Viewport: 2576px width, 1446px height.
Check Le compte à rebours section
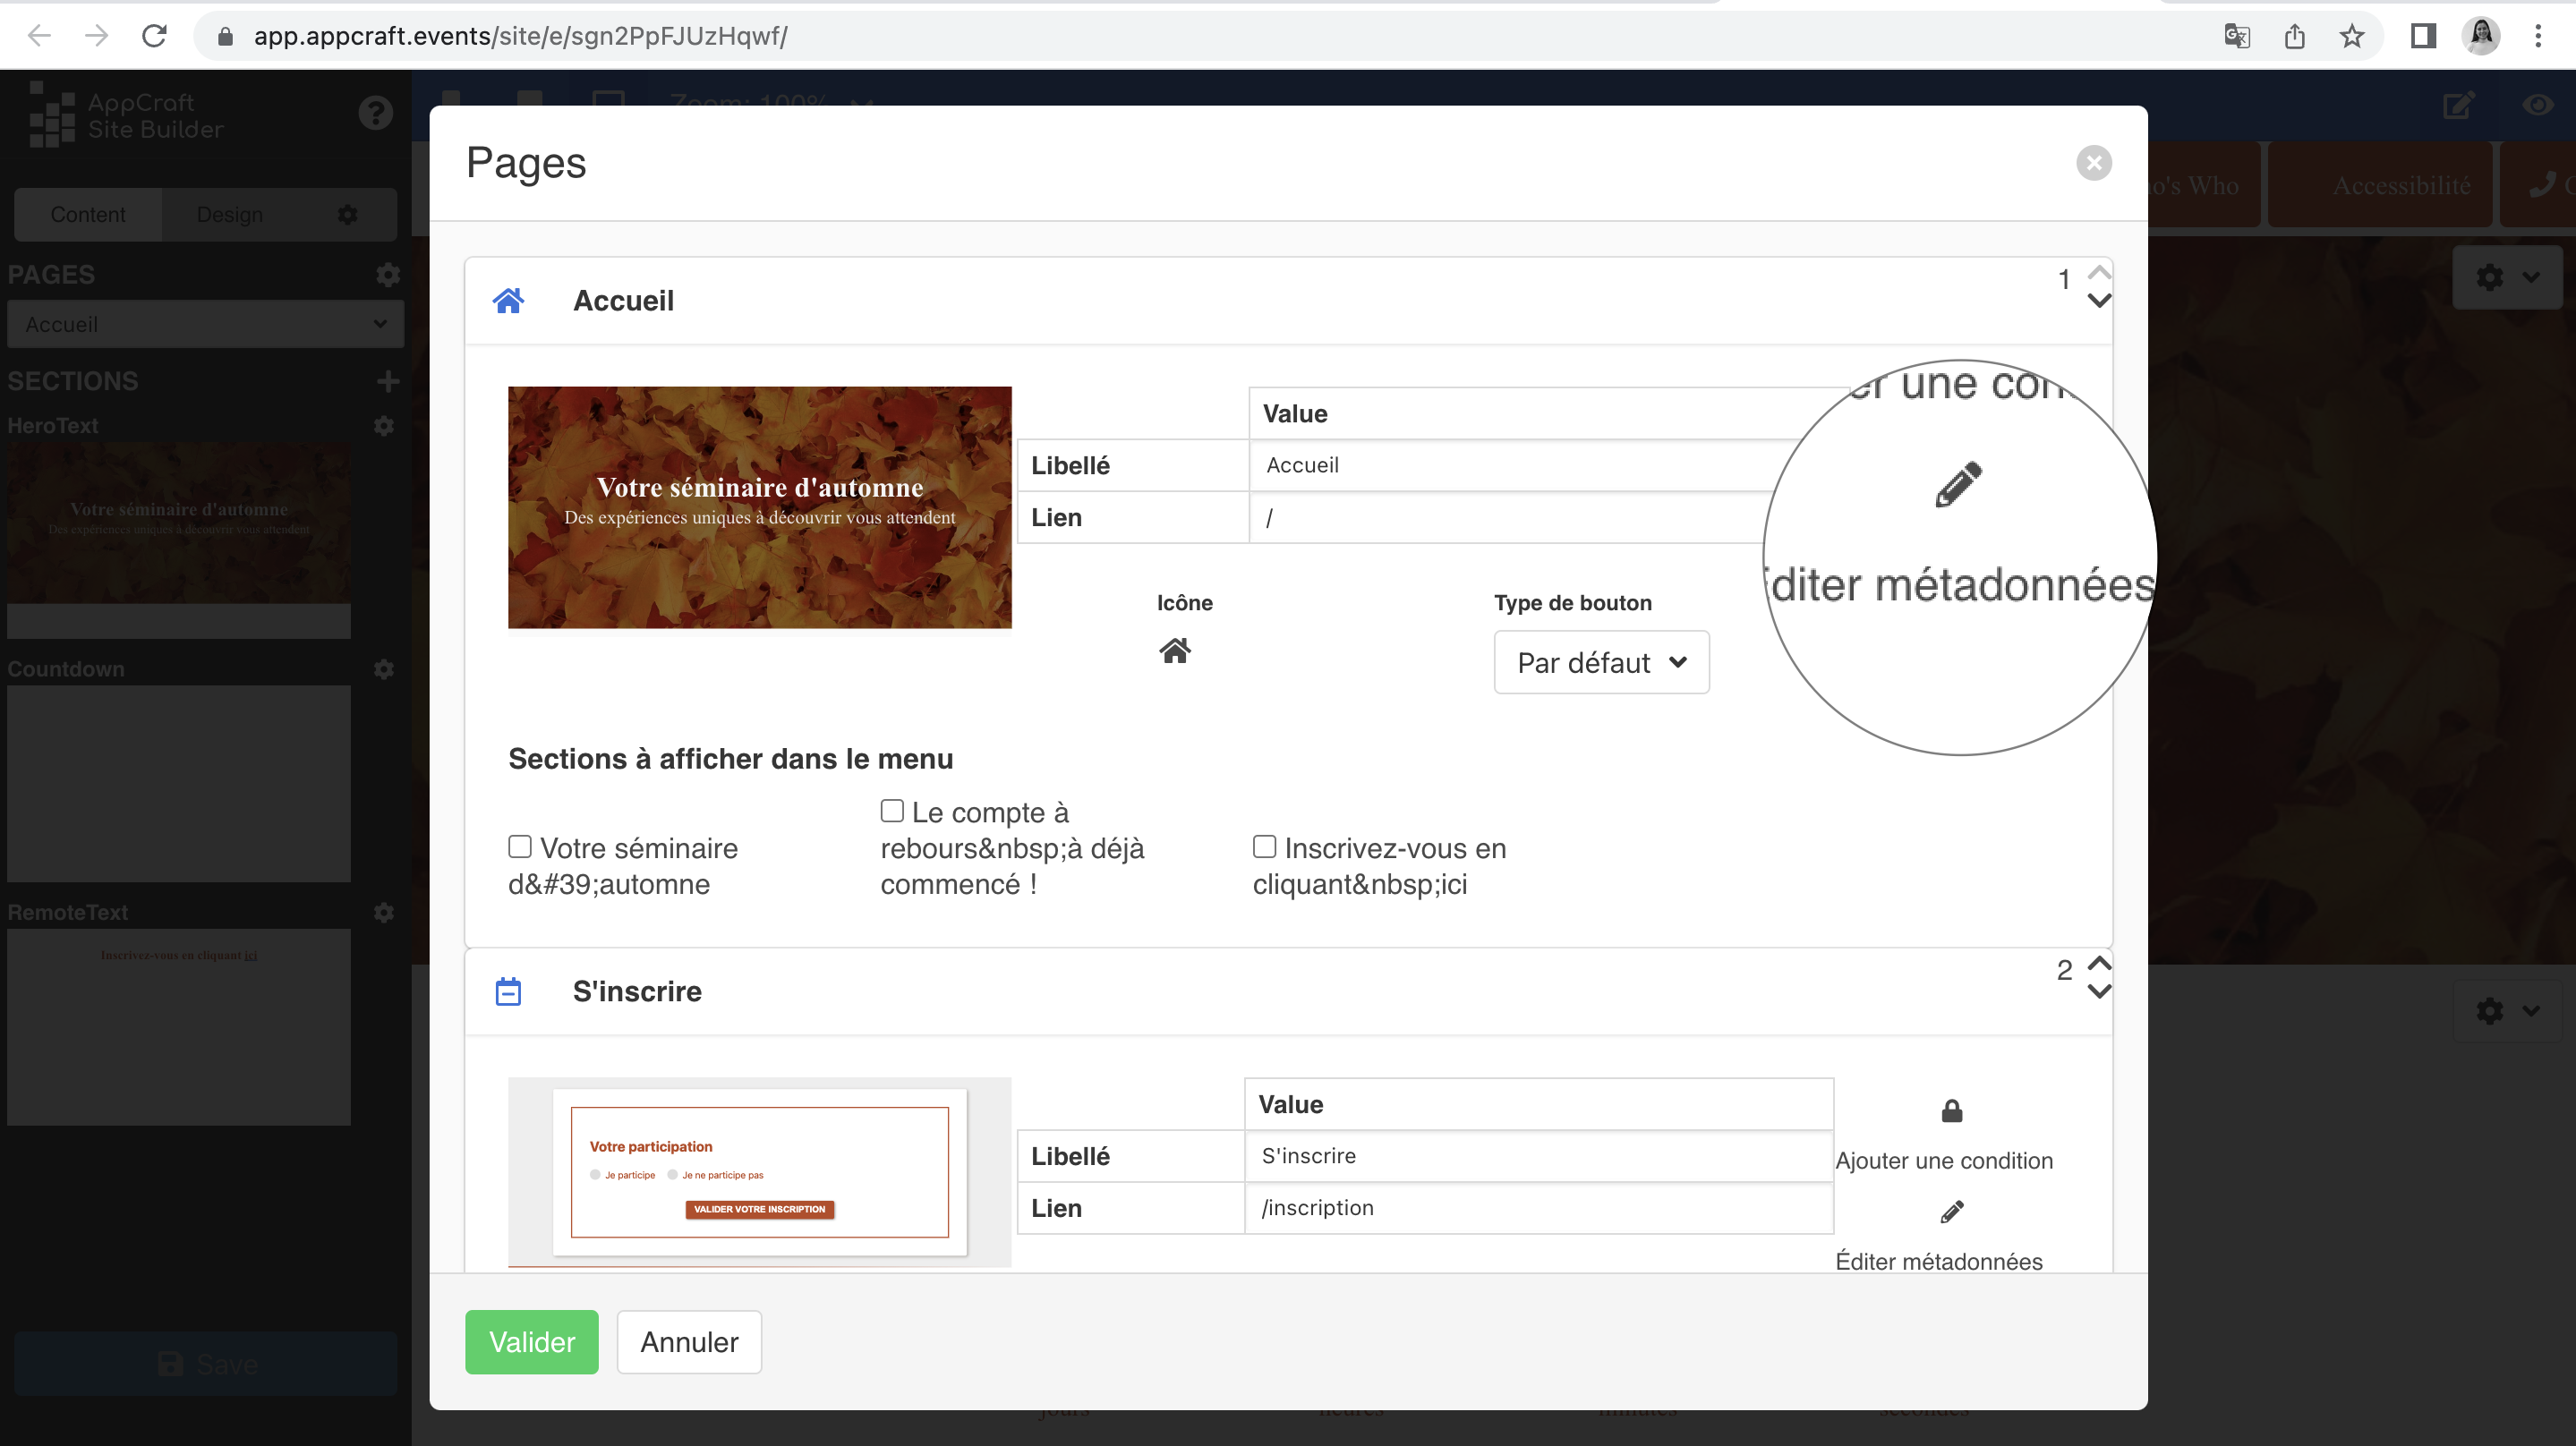(892, 811)
